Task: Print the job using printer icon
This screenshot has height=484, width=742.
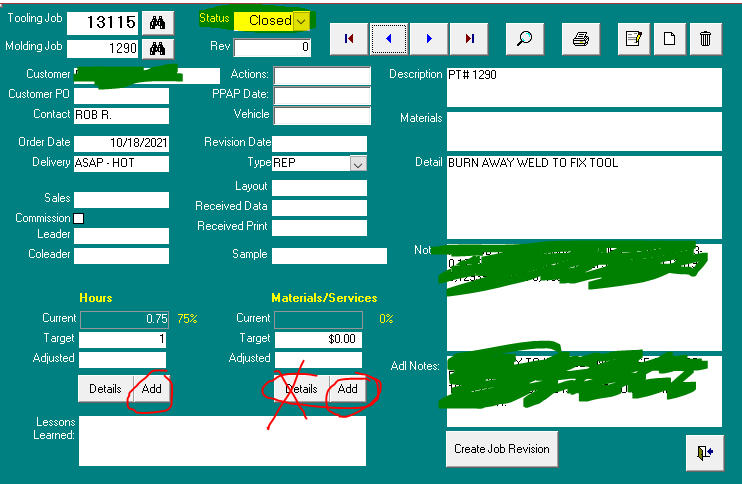Action: (x=580, y=39)
